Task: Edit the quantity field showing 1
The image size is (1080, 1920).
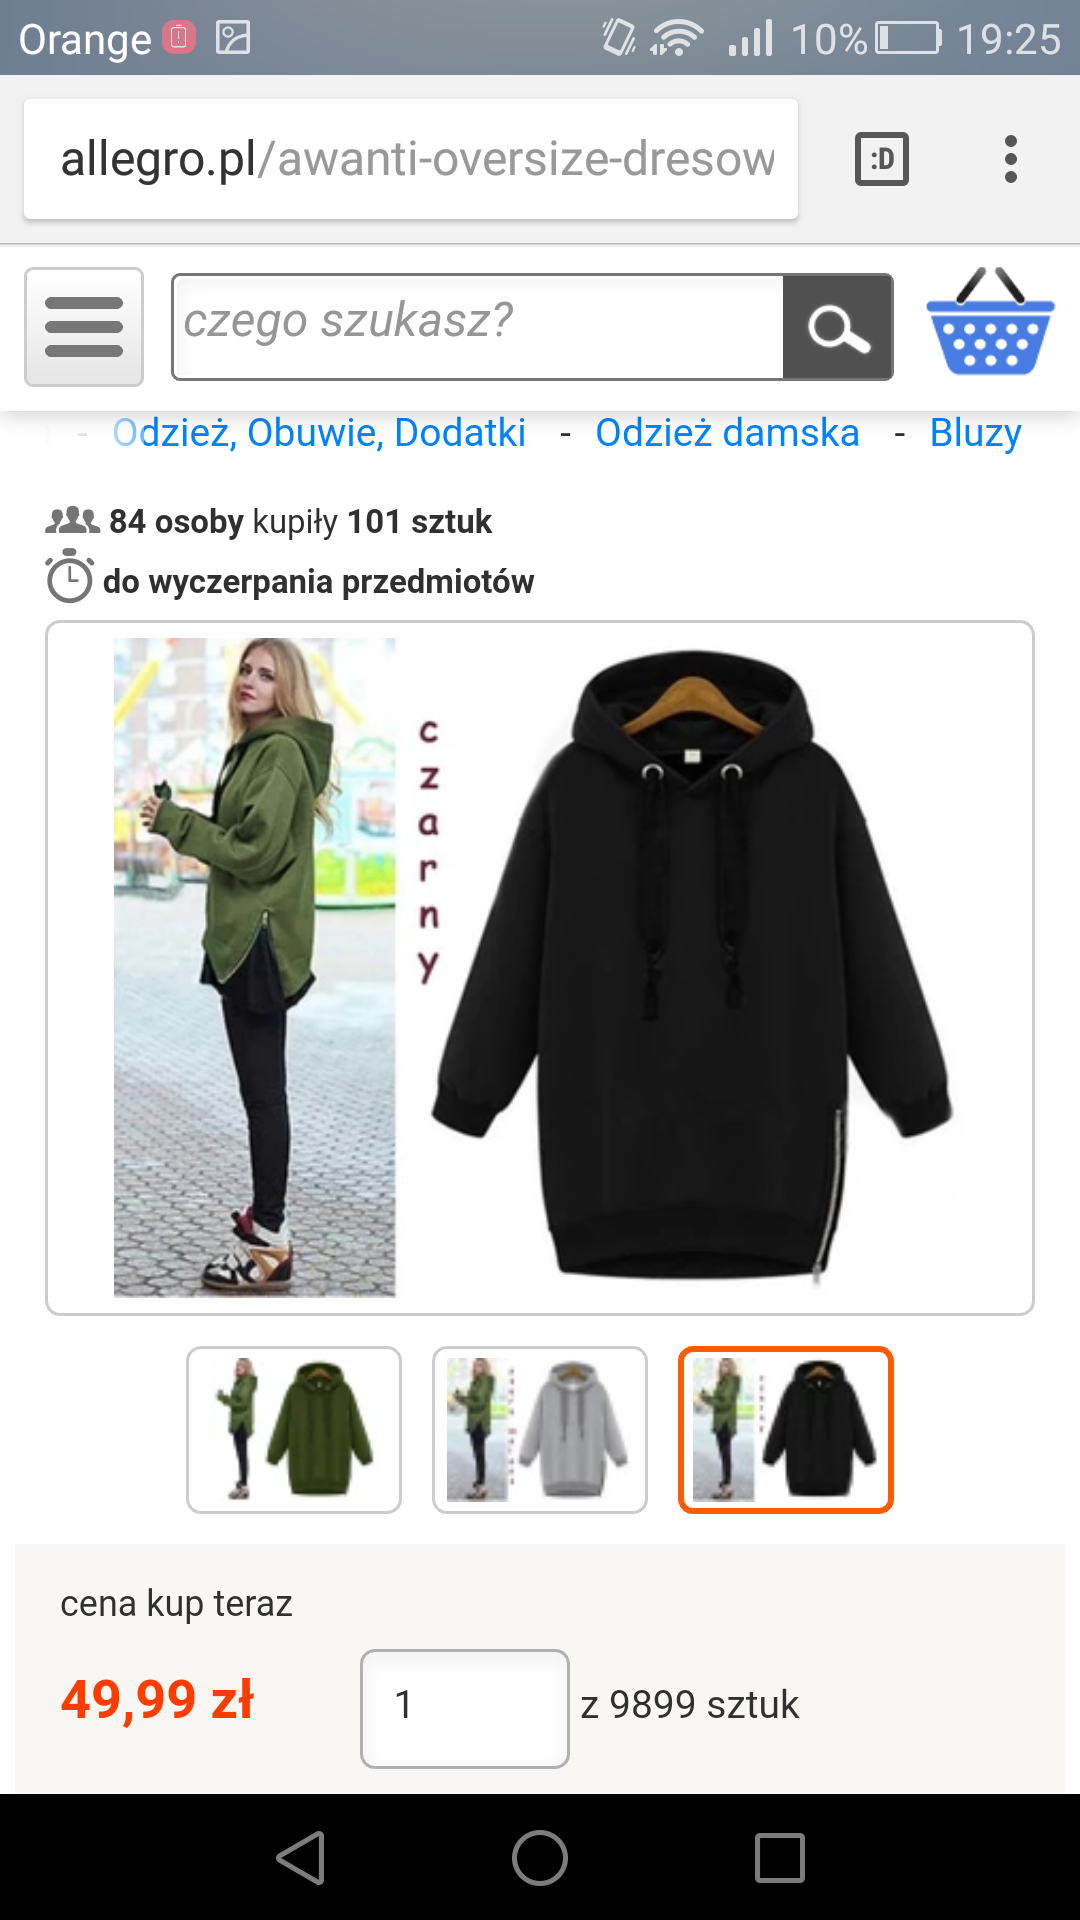Action: tap(465, 1709)
